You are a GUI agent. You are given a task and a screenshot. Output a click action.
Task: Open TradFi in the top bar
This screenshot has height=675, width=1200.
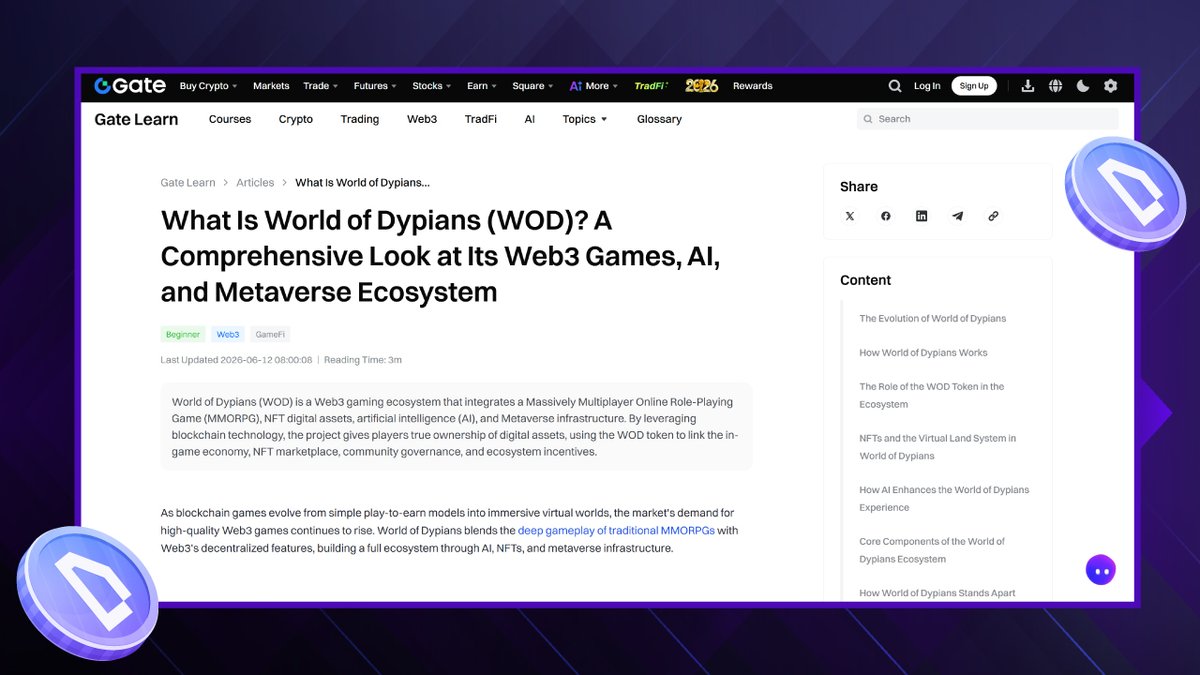click(652, 86)
